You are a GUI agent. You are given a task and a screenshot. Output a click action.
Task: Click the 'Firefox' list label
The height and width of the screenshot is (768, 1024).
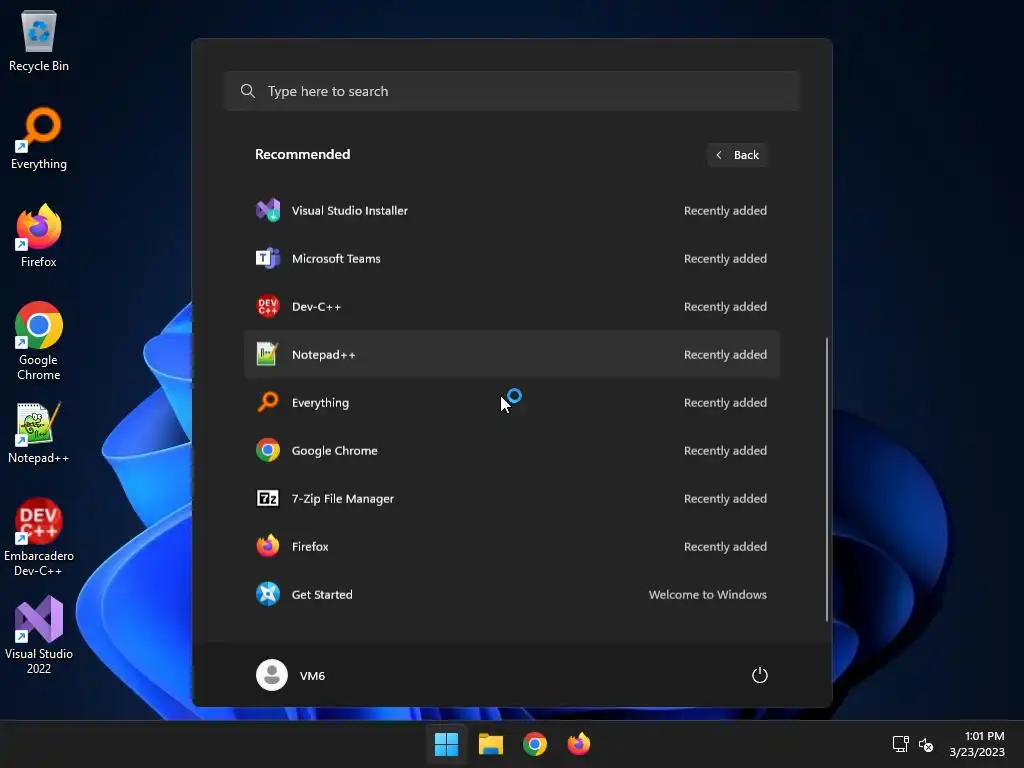(x=310, y=547)
